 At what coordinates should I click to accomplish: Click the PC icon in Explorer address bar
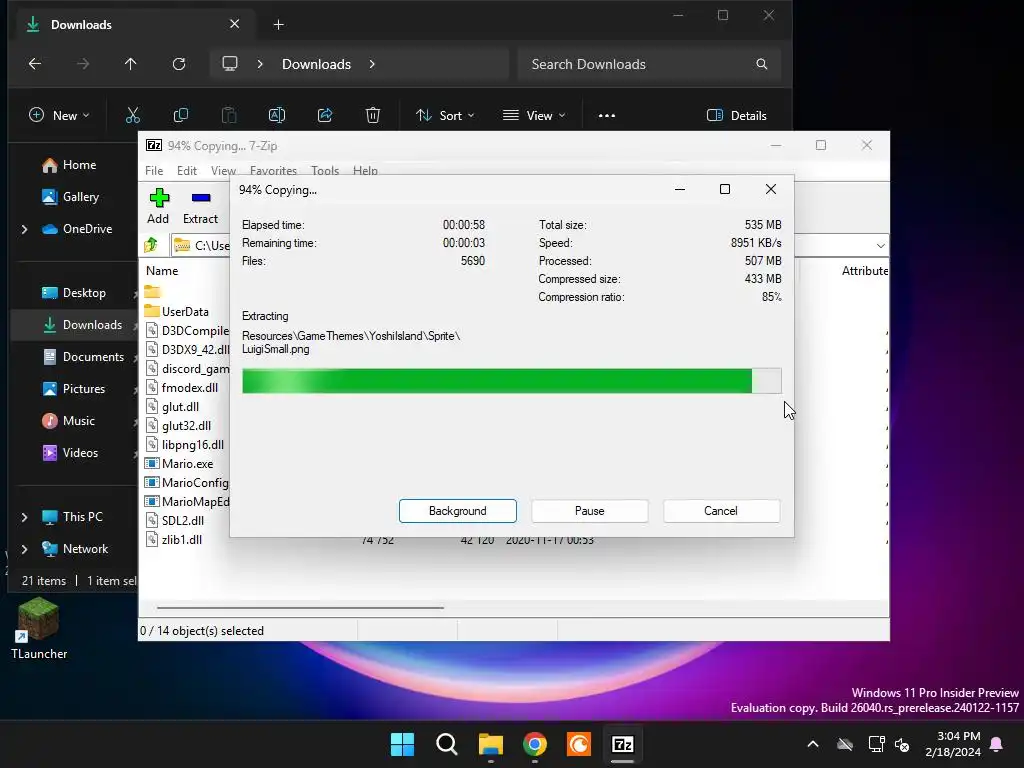230,64
